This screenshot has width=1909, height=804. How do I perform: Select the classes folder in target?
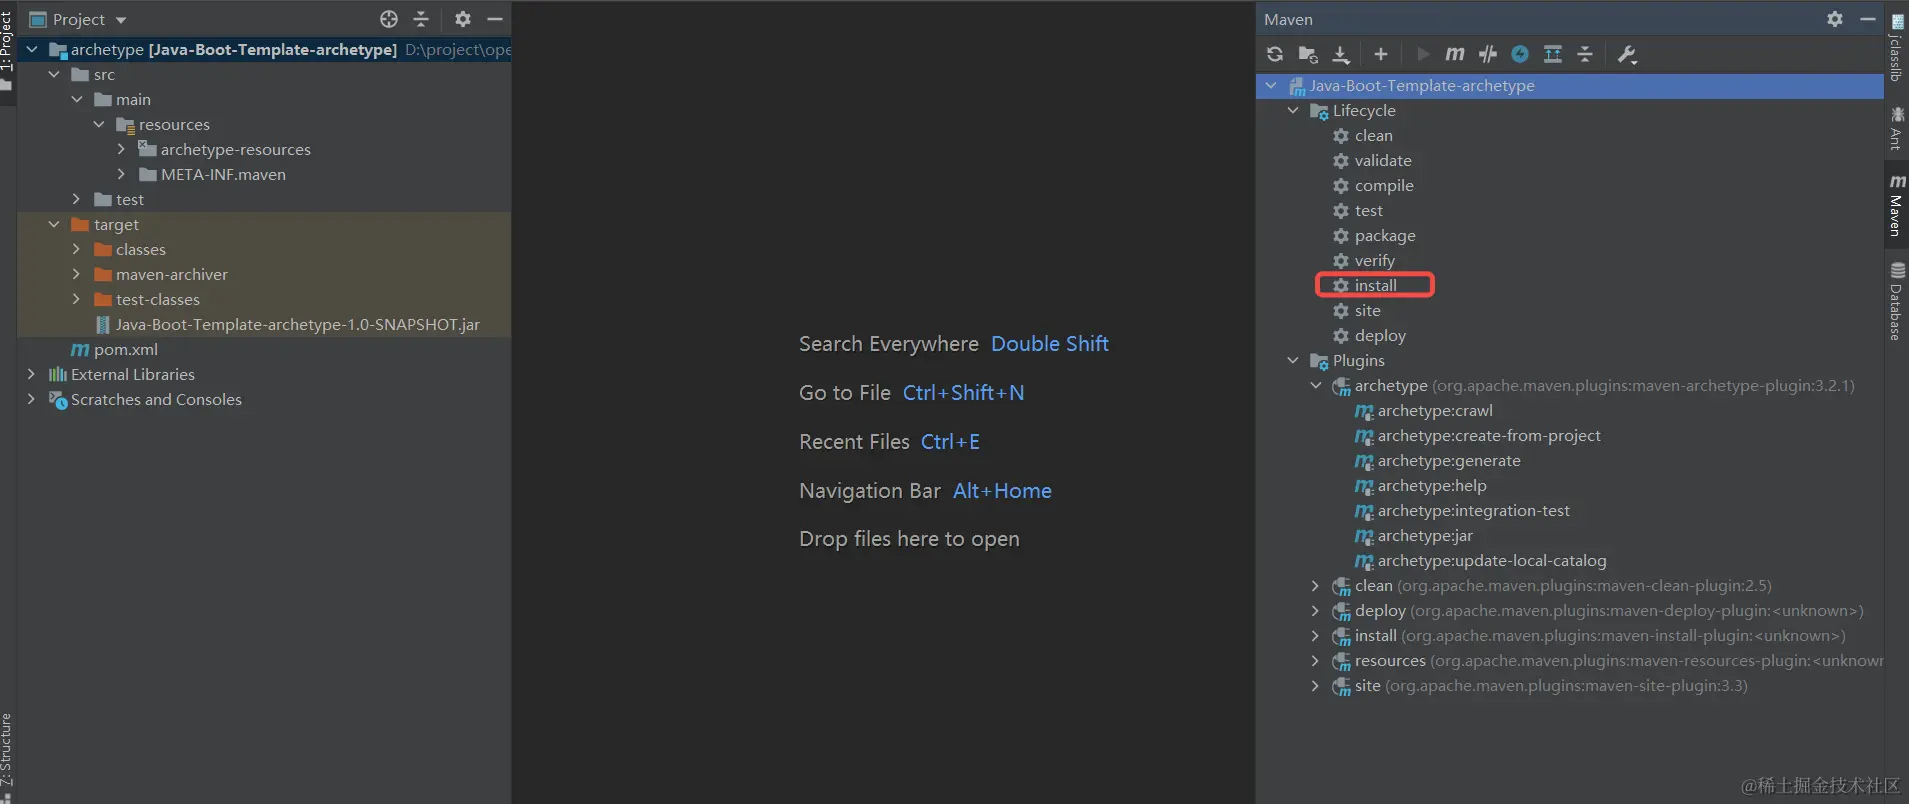click(x=141, y=249)
